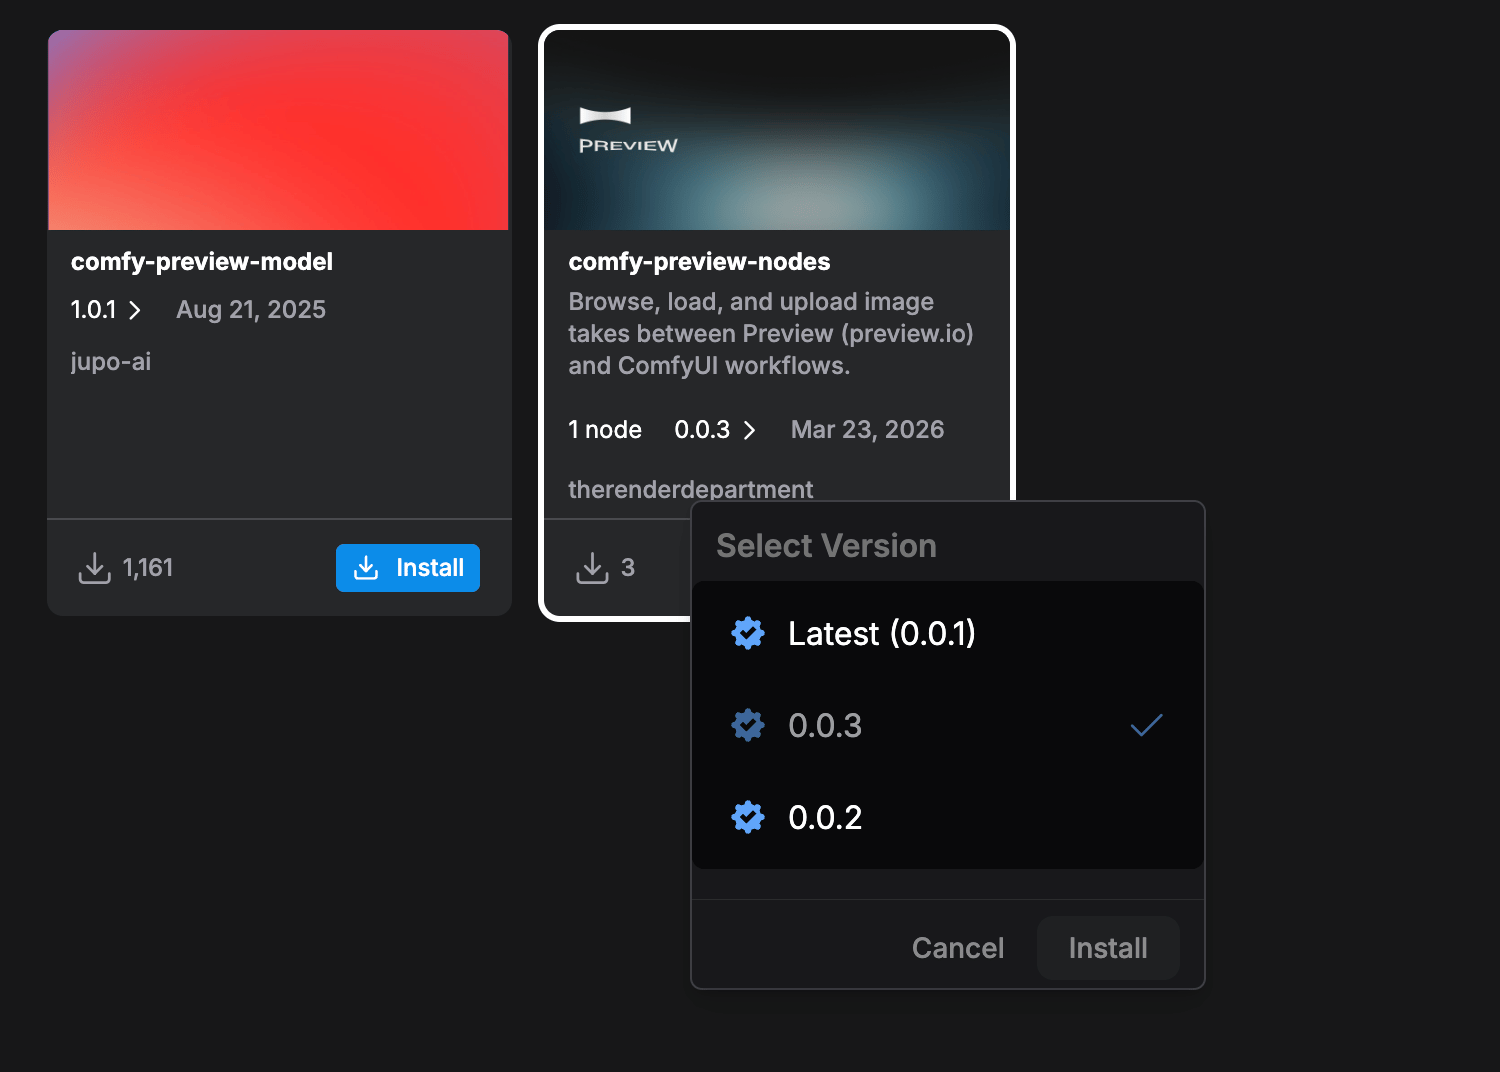Click verified badge beside 0.0.2
The width and height of the screenshot is (1500, 1072).
pos(748,817)
